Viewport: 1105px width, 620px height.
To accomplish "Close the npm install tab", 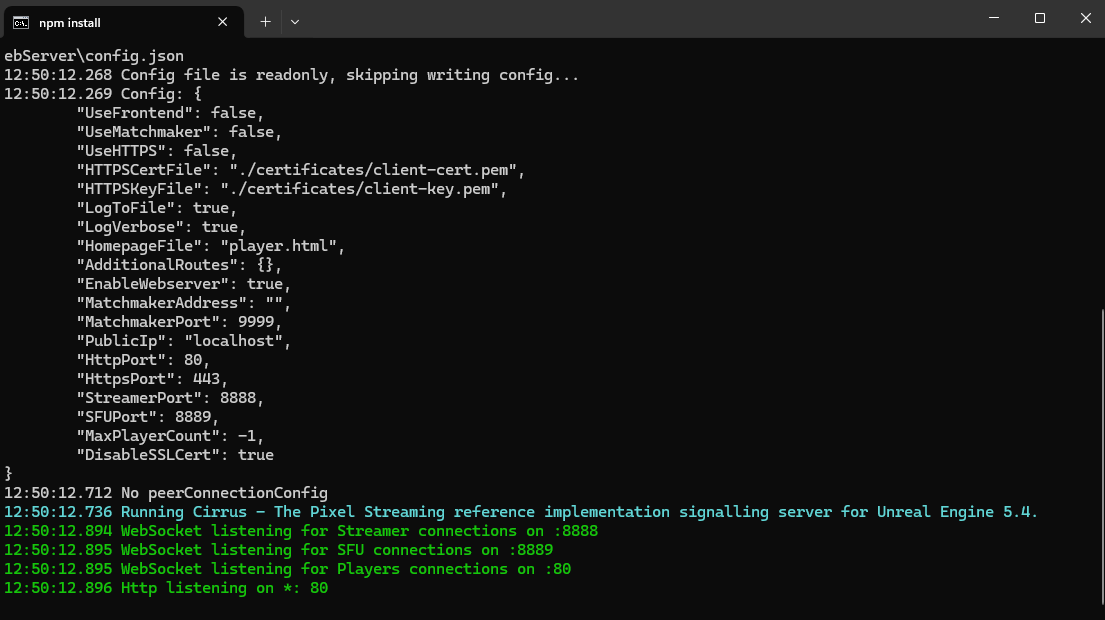I will [x=224, y=21].
